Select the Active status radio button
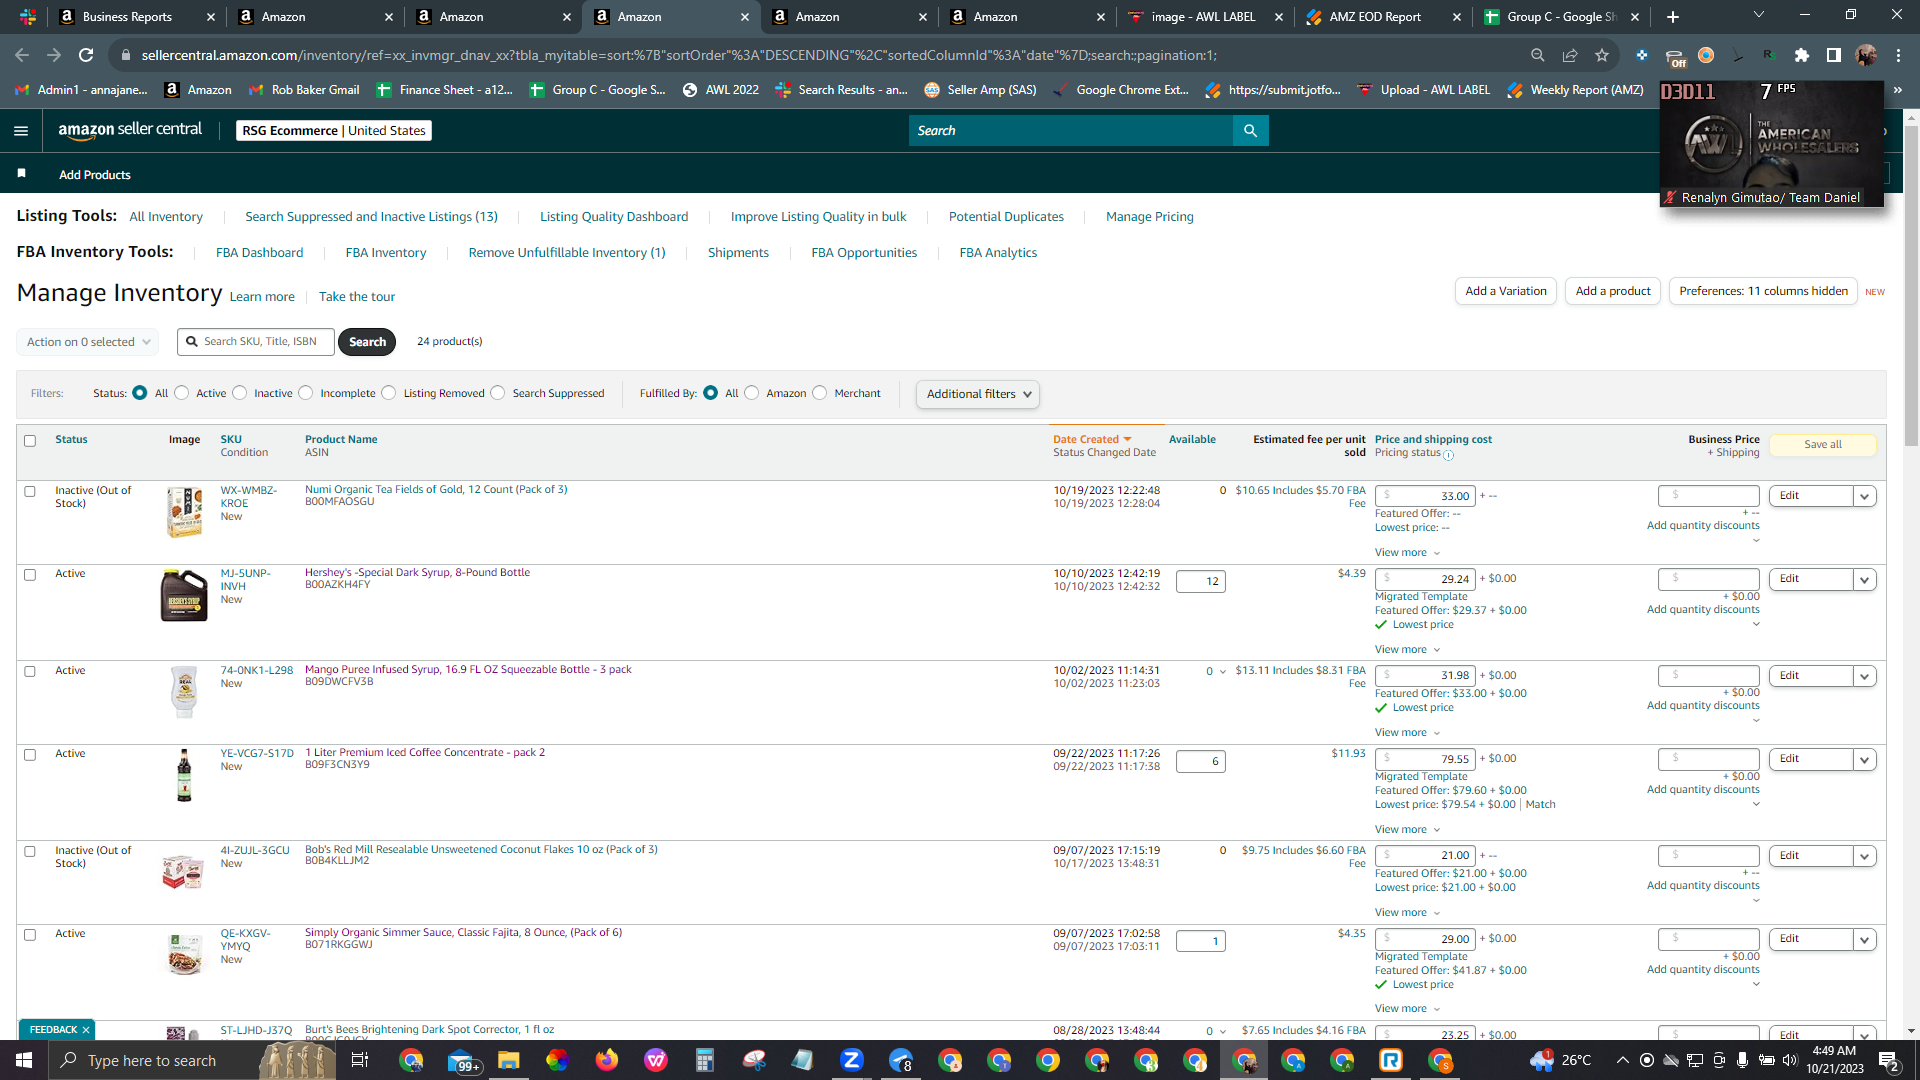The image size is (1920, 1080). pyautogui.click(x=181, y=393)
